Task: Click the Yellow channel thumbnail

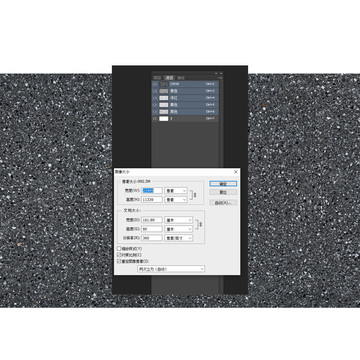Action: tap(164, 105)
